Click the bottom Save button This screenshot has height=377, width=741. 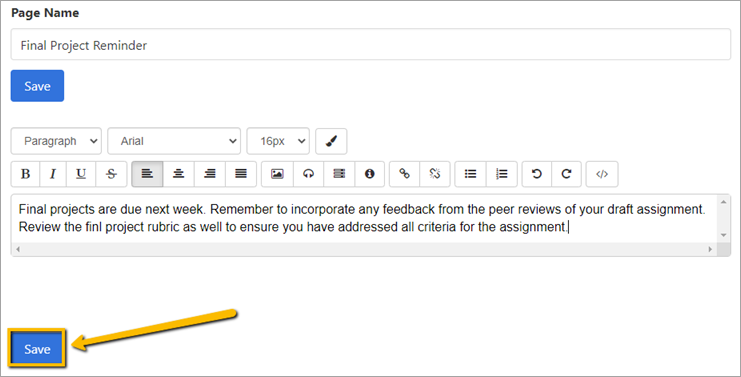[x=37, y=349]
